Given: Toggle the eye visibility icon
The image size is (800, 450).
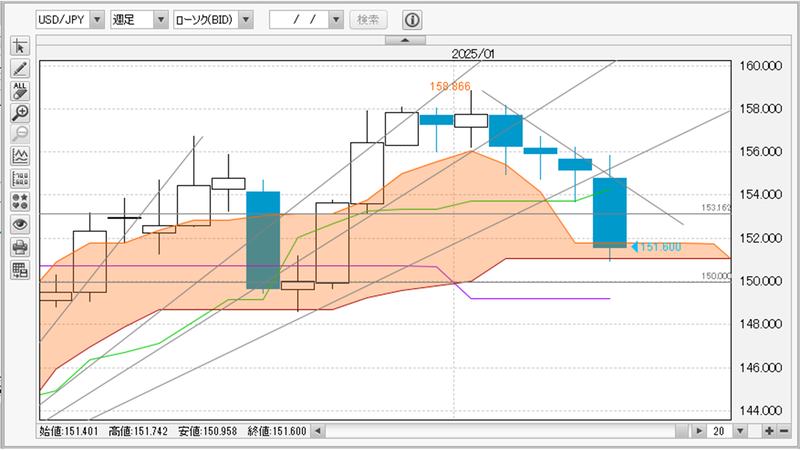Looking at the screenshot, I should tap(20, 224).
